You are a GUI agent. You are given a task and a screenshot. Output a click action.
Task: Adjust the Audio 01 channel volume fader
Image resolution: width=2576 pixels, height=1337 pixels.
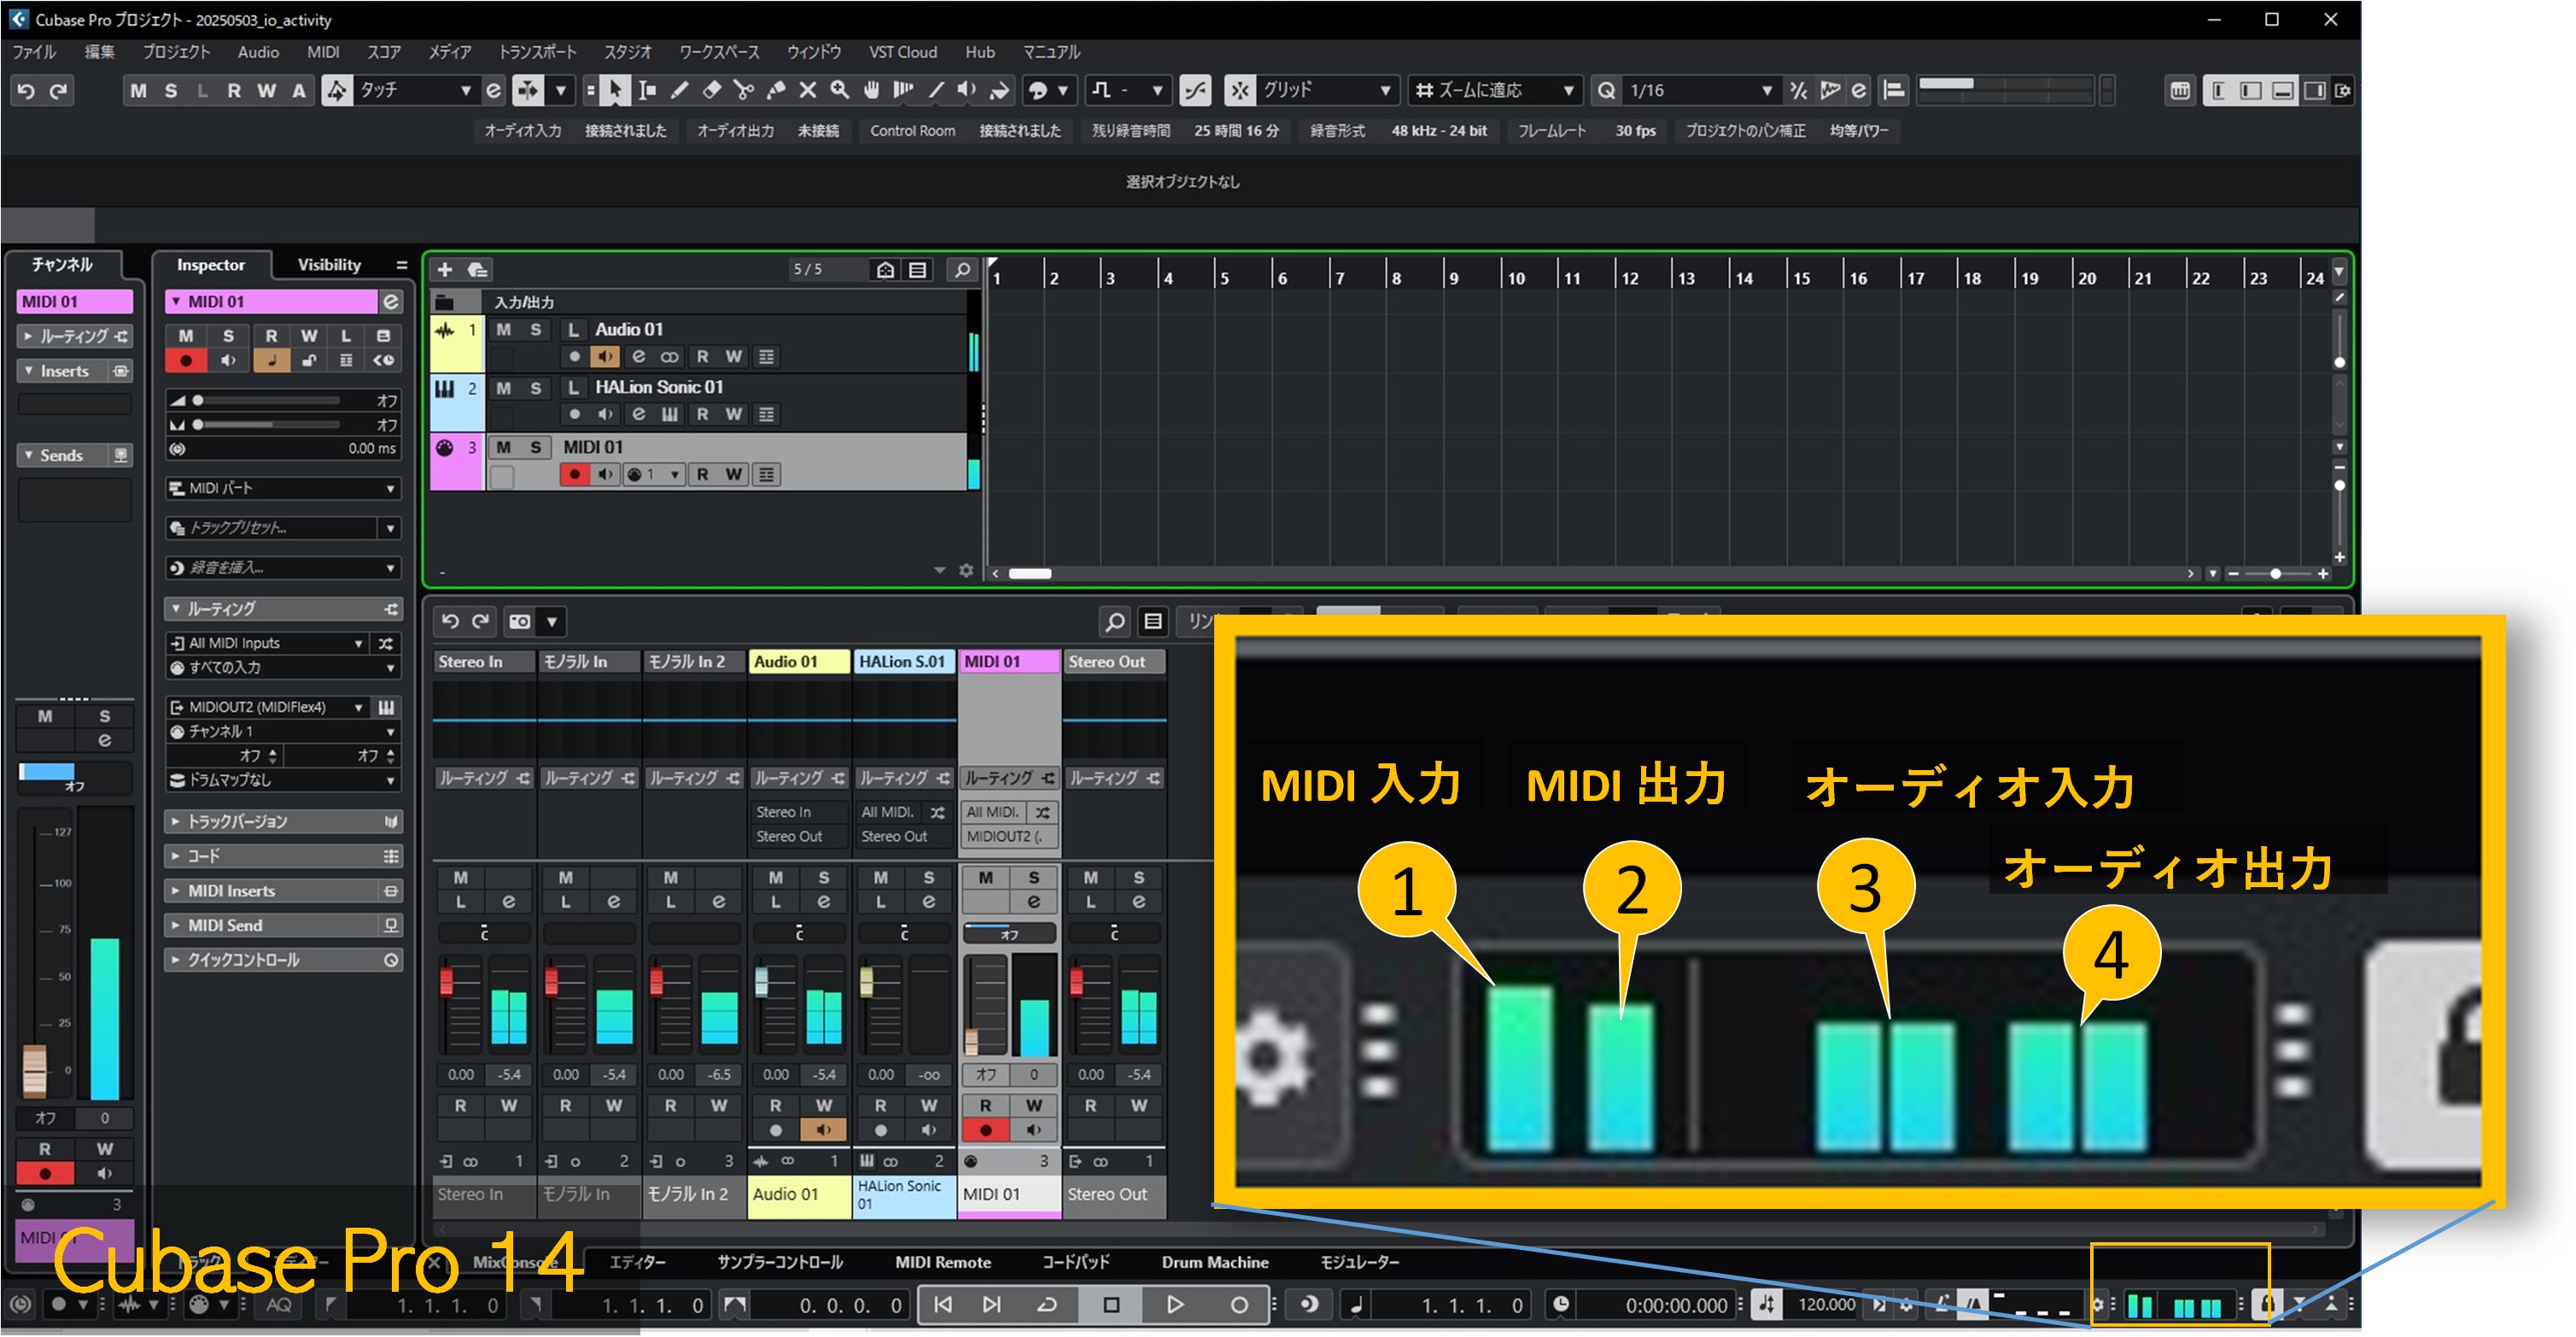[761, 982]
